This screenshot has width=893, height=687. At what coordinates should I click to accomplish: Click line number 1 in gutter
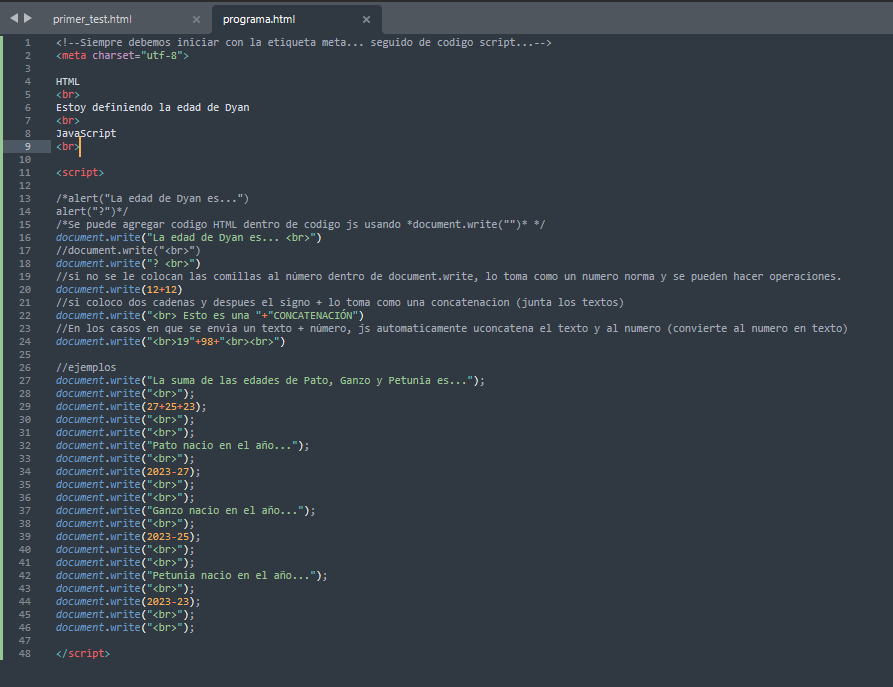27,43
